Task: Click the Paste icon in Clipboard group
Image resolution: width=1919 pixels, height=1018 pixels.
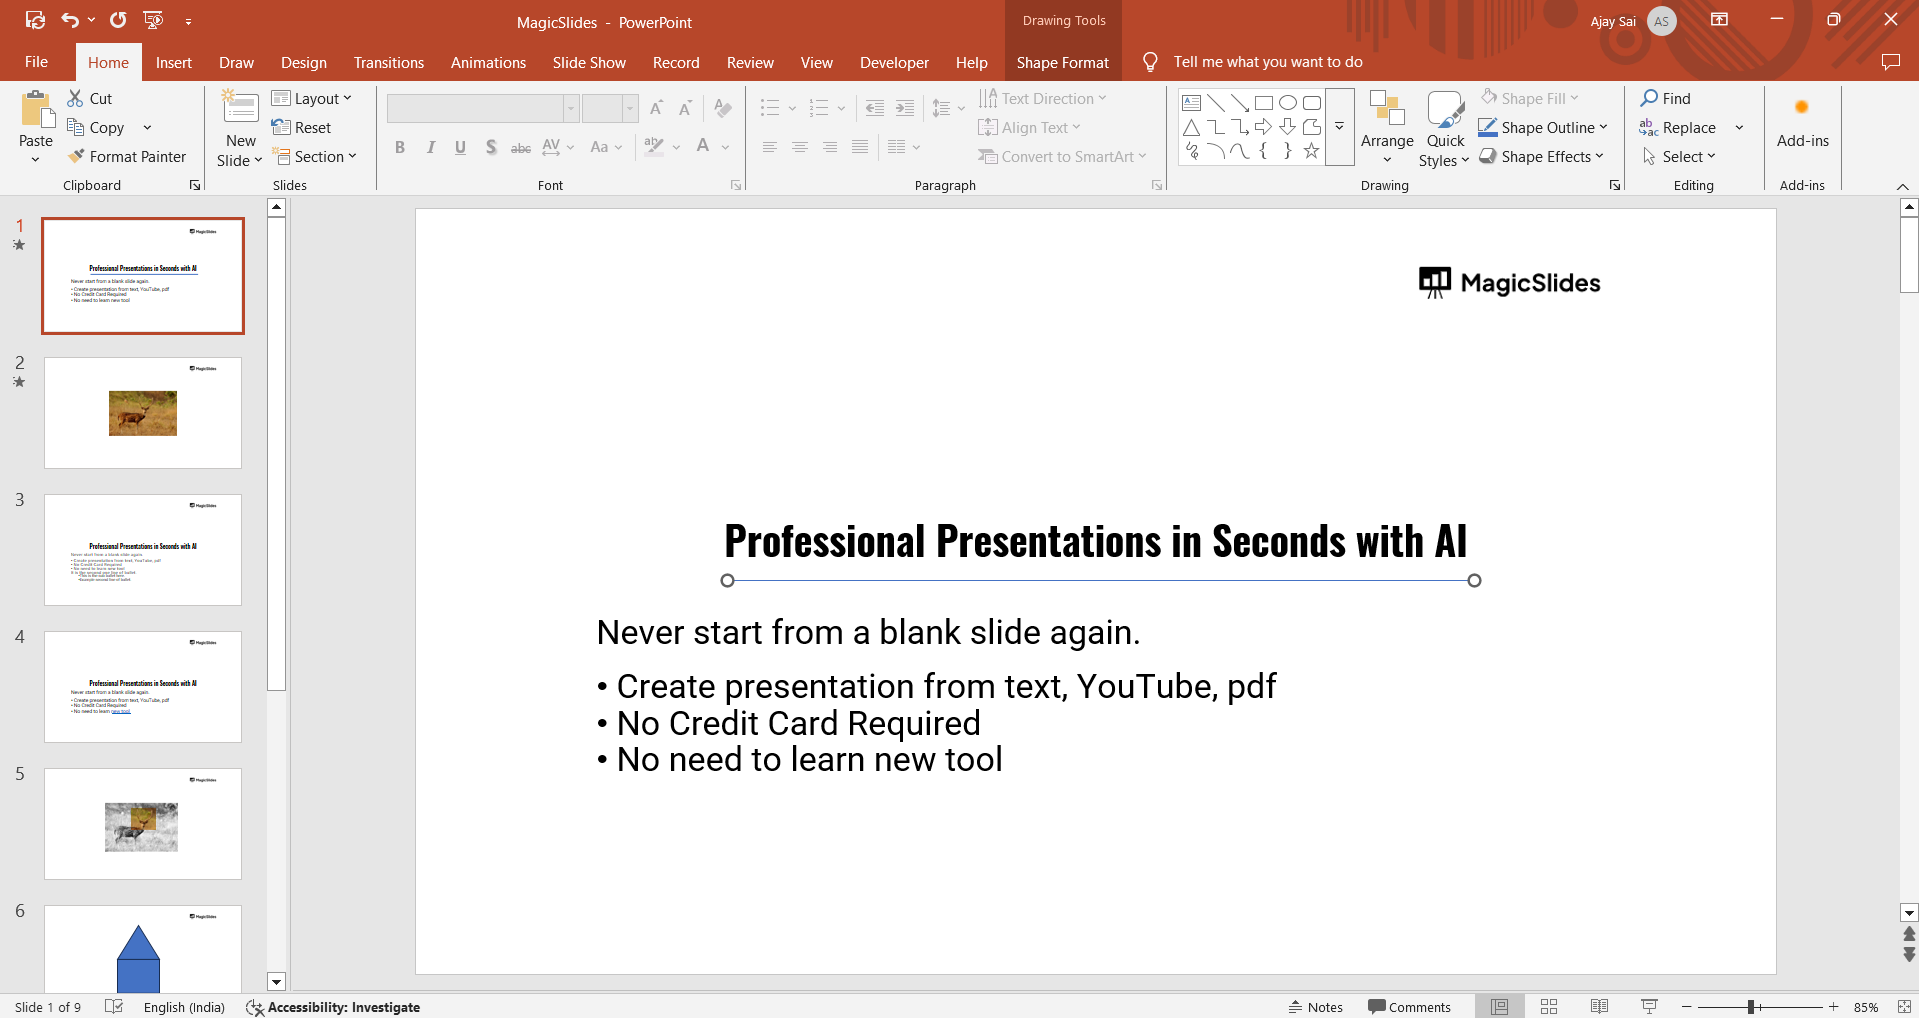Action: (36, 110)
